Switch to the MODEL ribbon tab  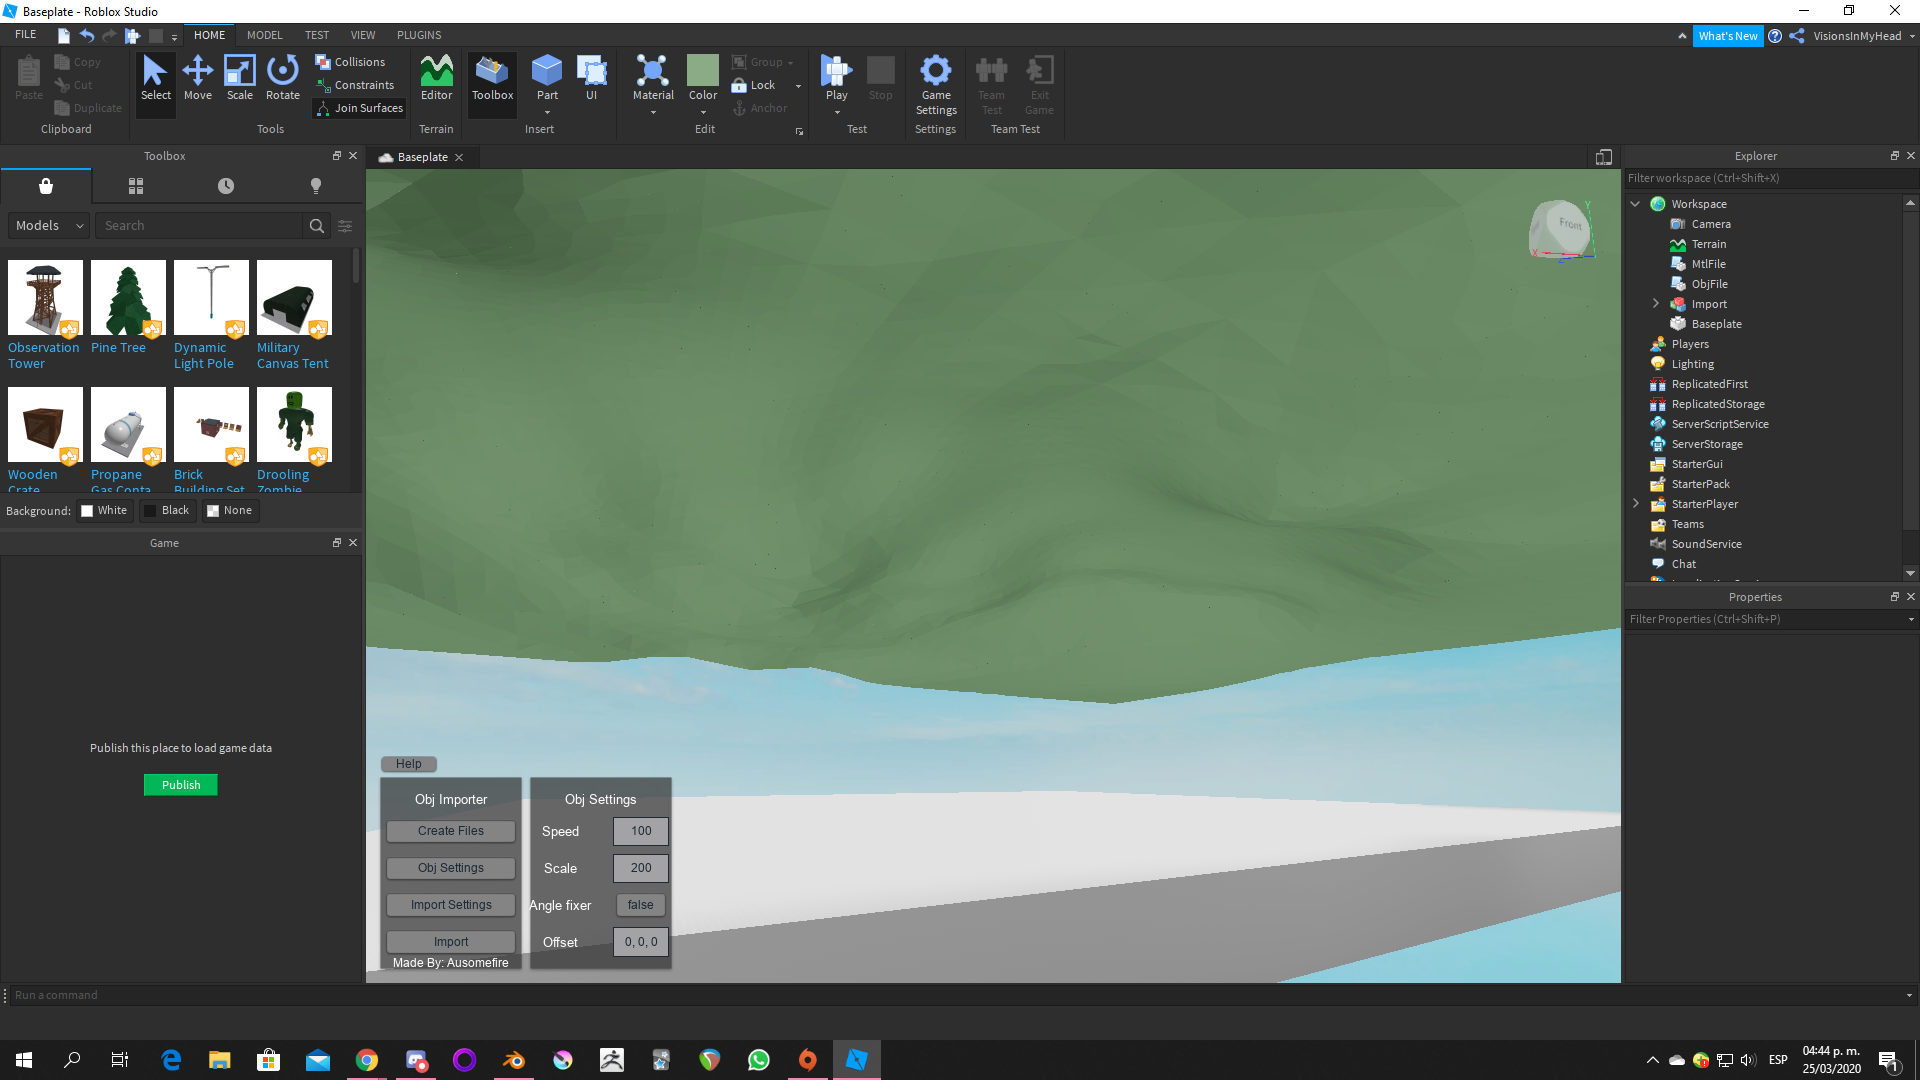click(264, 34)
